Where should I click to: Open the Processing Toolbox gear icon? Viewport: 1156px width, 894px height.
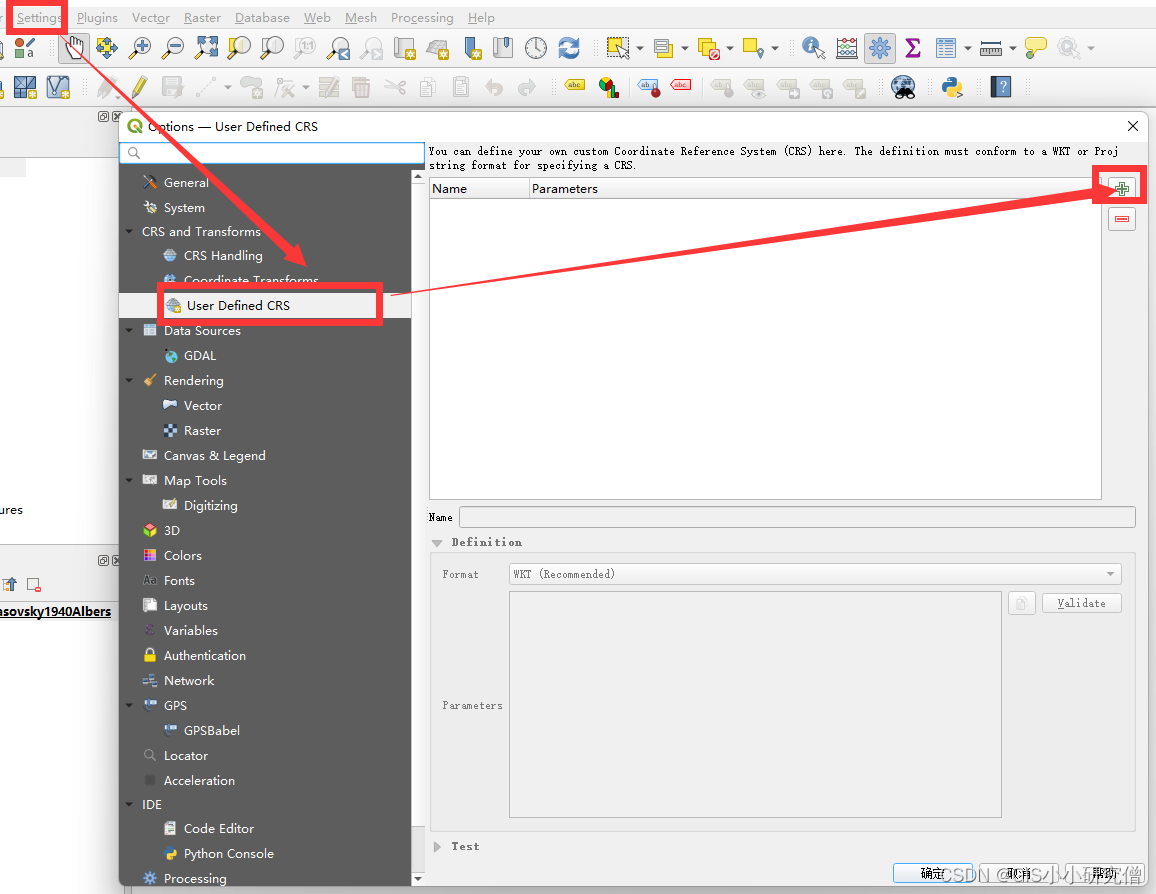(880, 48)
